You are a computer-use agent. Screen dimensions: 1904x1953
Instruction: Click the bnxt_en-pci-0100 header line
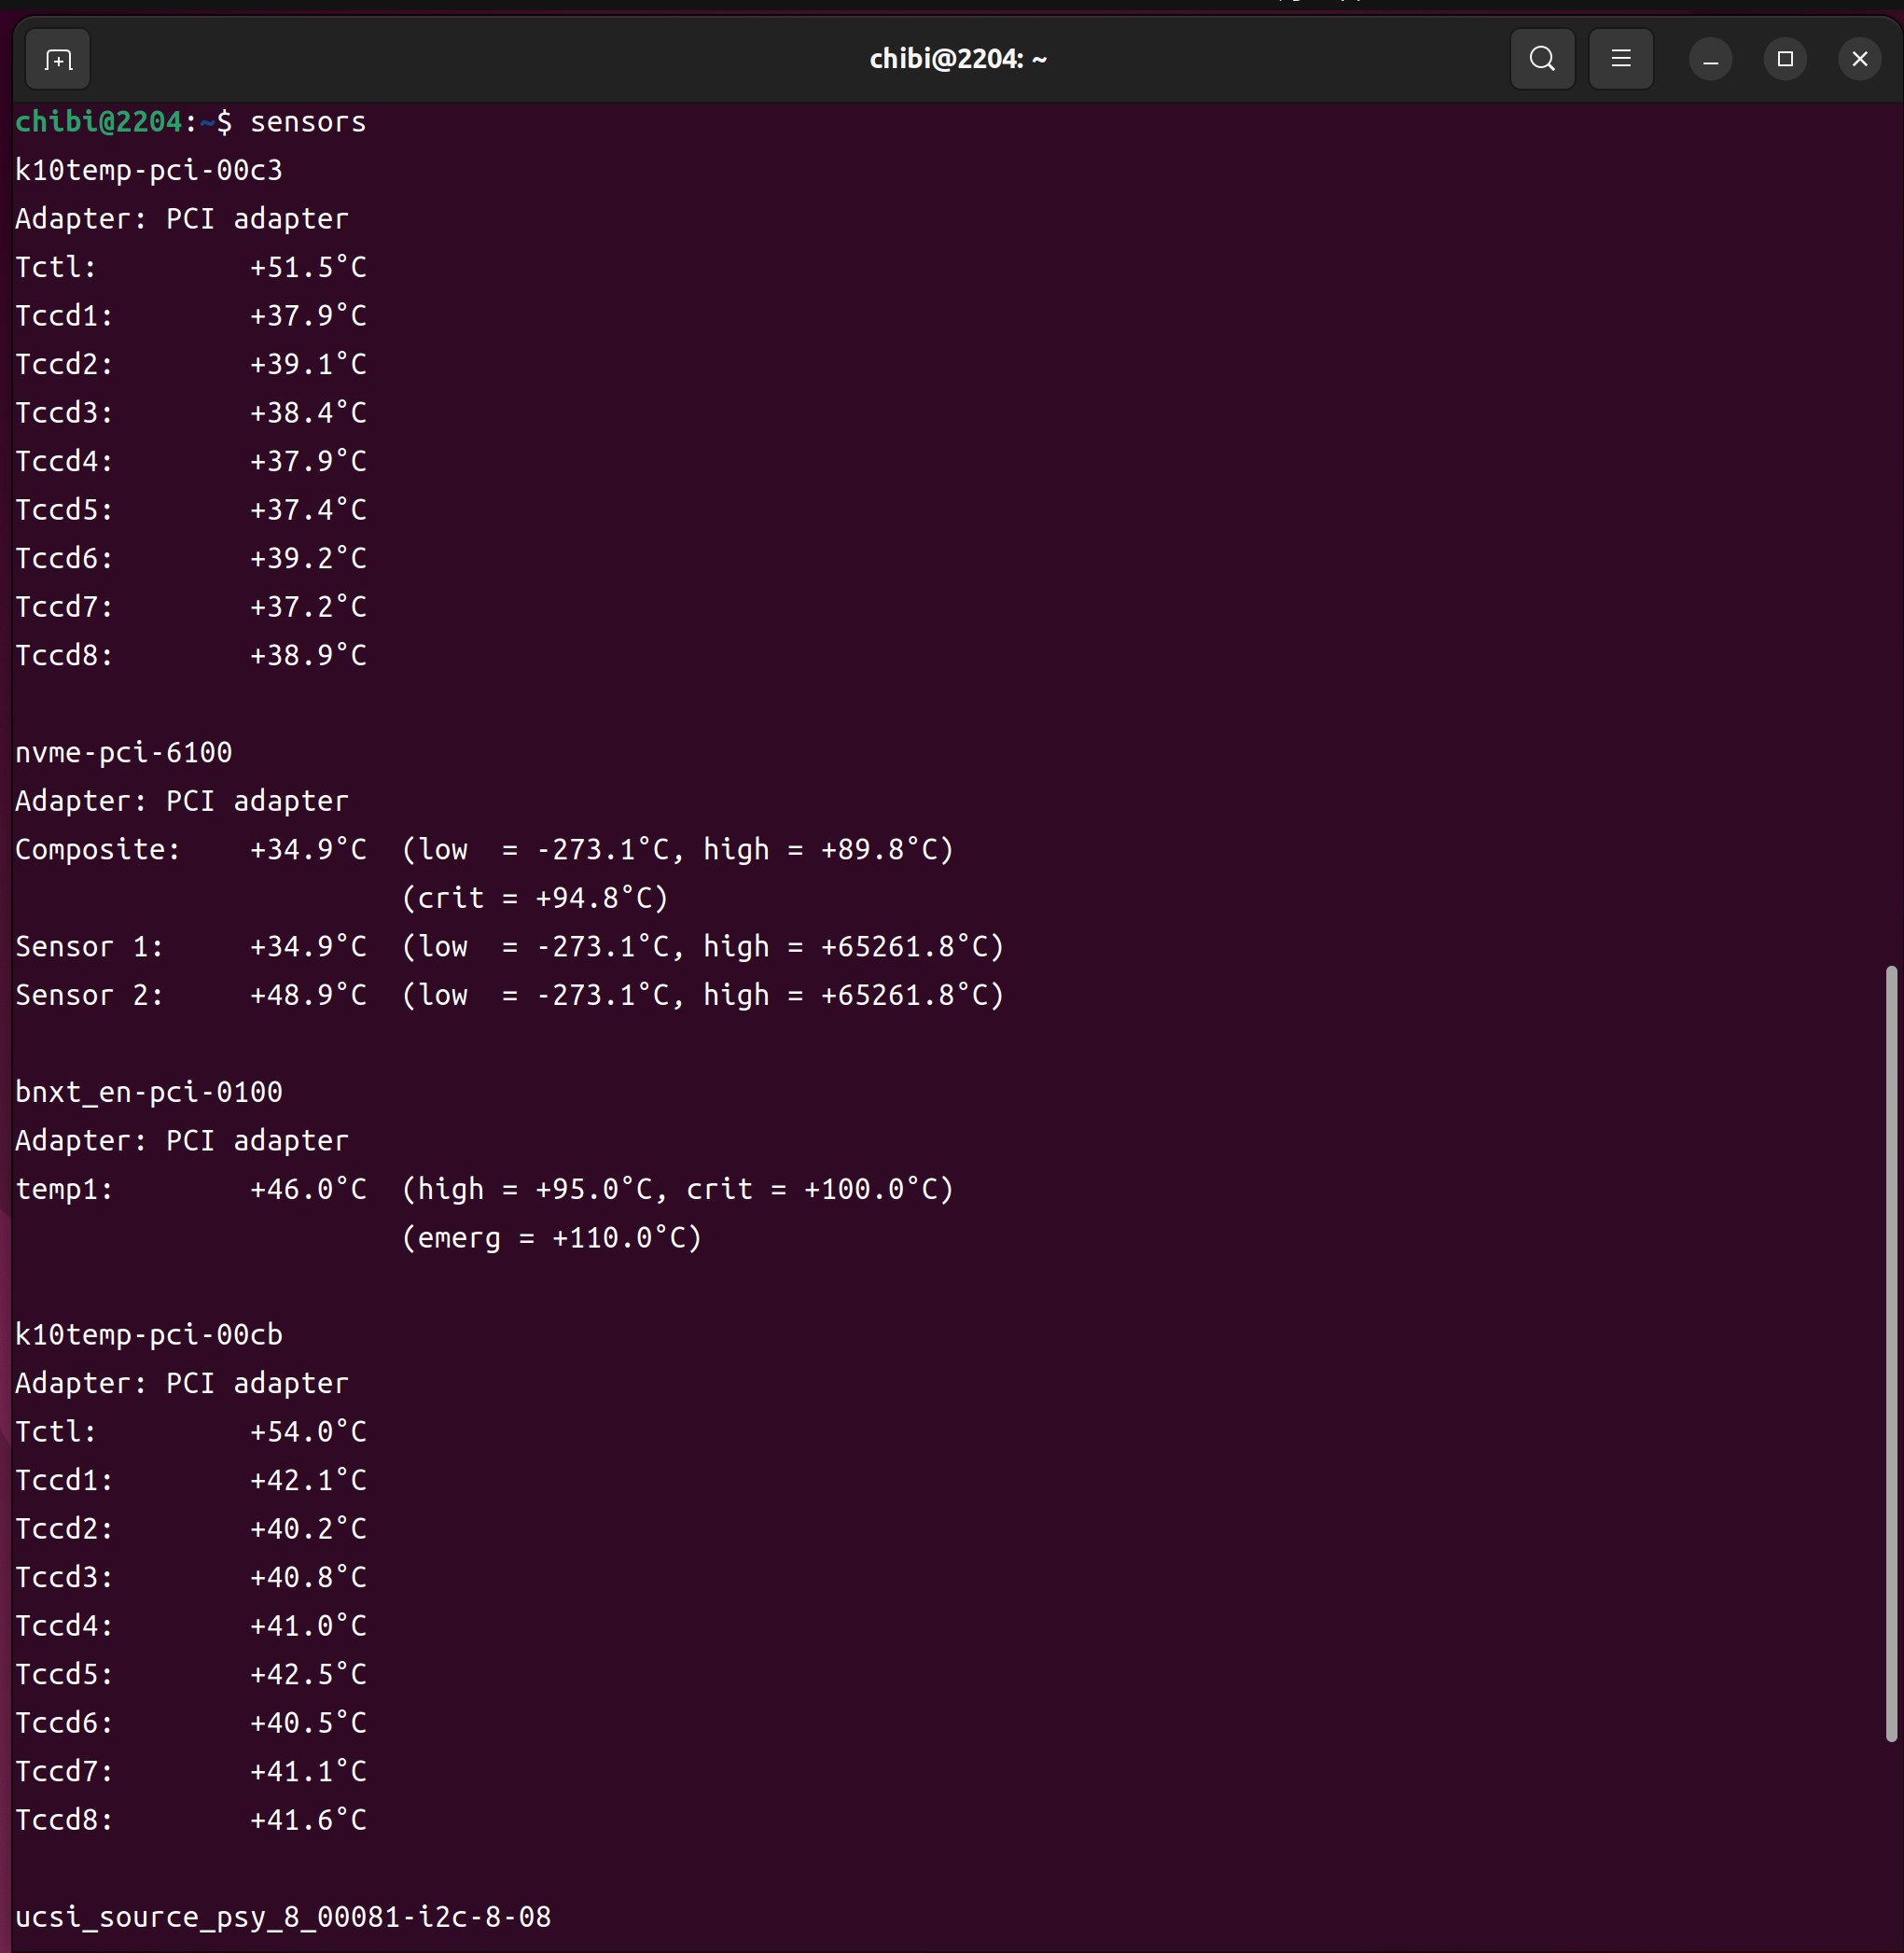(x=148, y=1092)
